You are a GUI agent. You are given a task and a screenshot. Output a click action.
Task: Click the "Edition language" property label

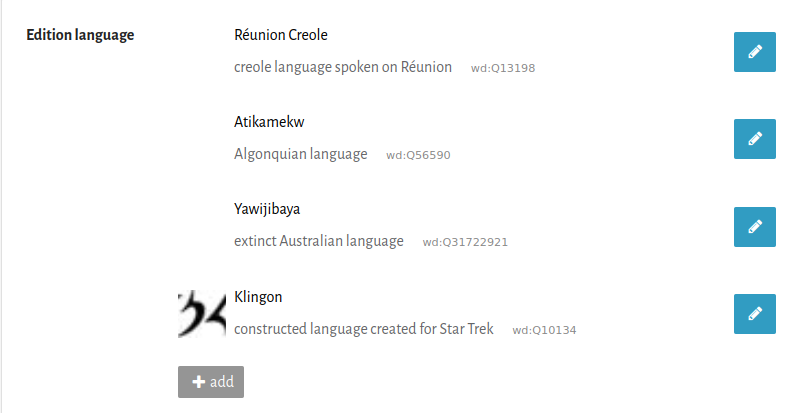coord(80,36)
